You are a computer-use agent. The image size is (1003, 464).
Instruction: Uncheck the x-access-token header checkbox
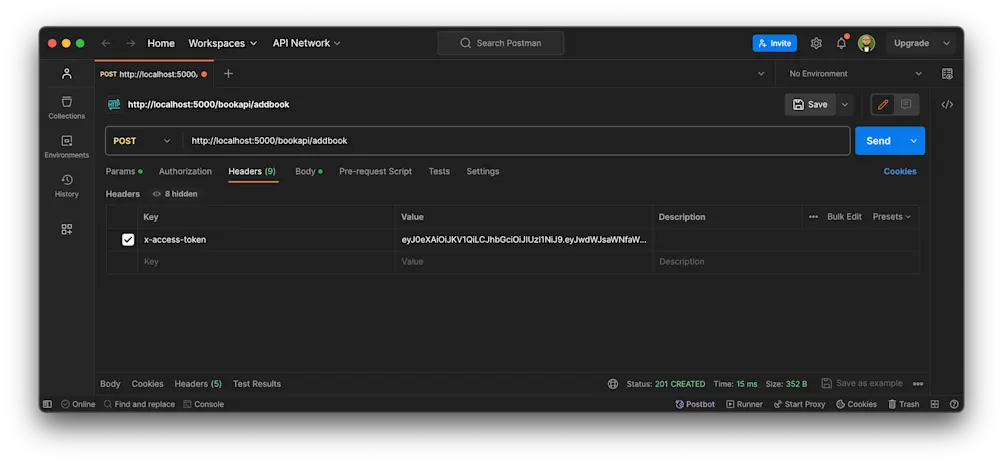pos(128,239)
